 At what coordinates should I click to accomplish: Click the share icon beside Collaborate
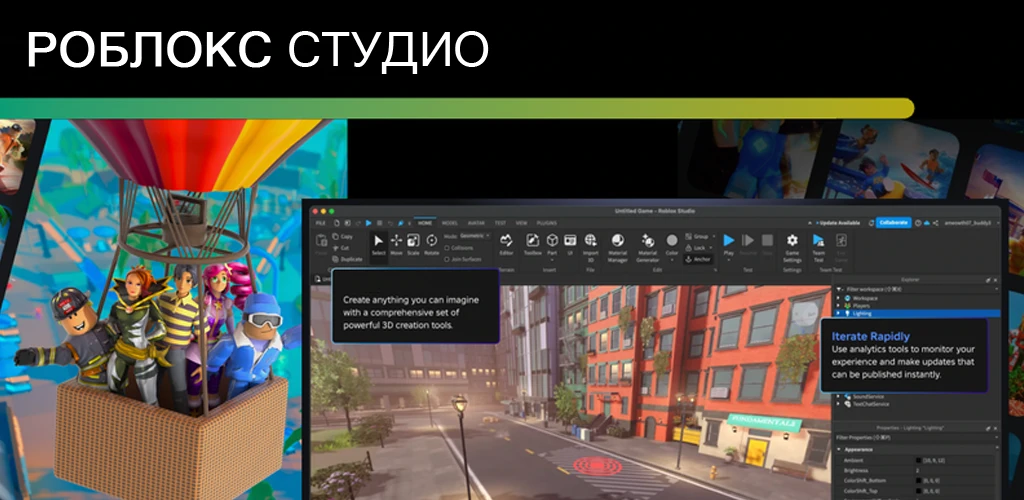(935, 223)
